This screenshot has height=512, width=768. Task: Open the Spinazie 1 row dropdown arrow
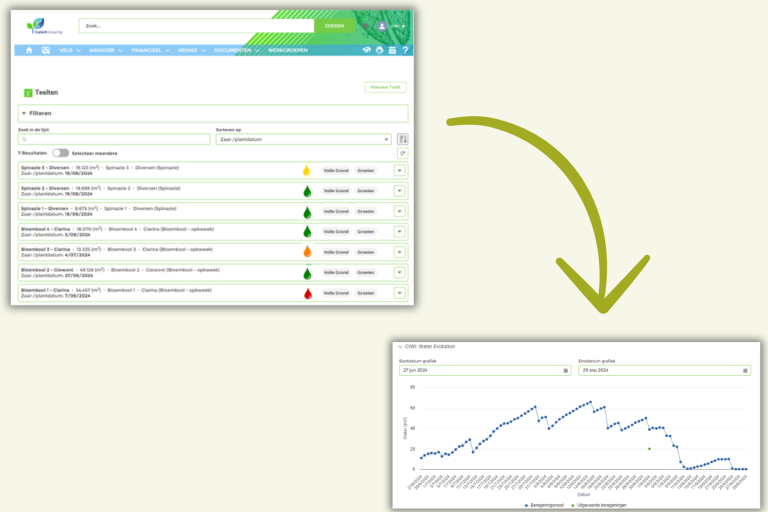pos(400,211)
